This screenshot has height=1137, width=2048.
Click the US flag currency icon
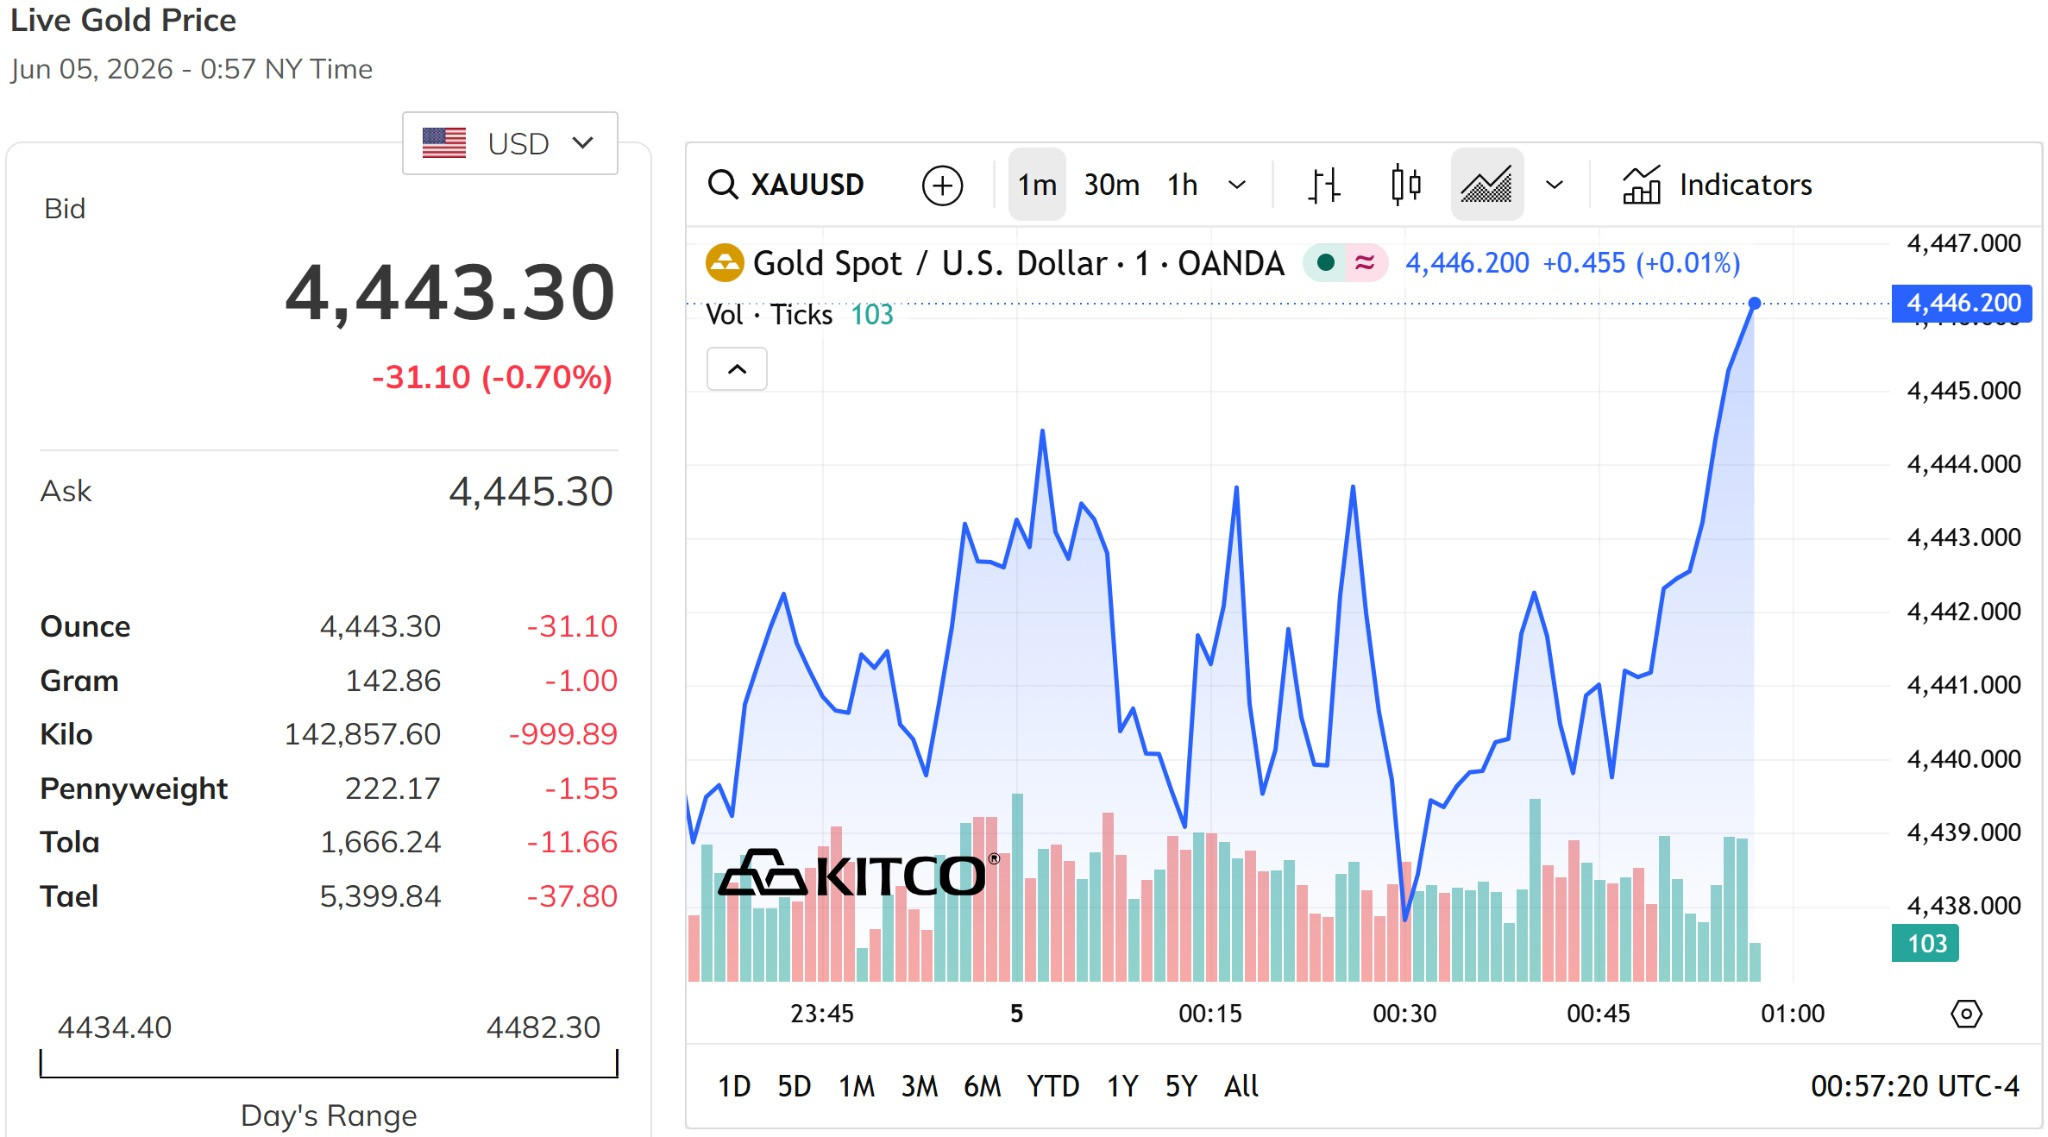[x=444, y=143]
